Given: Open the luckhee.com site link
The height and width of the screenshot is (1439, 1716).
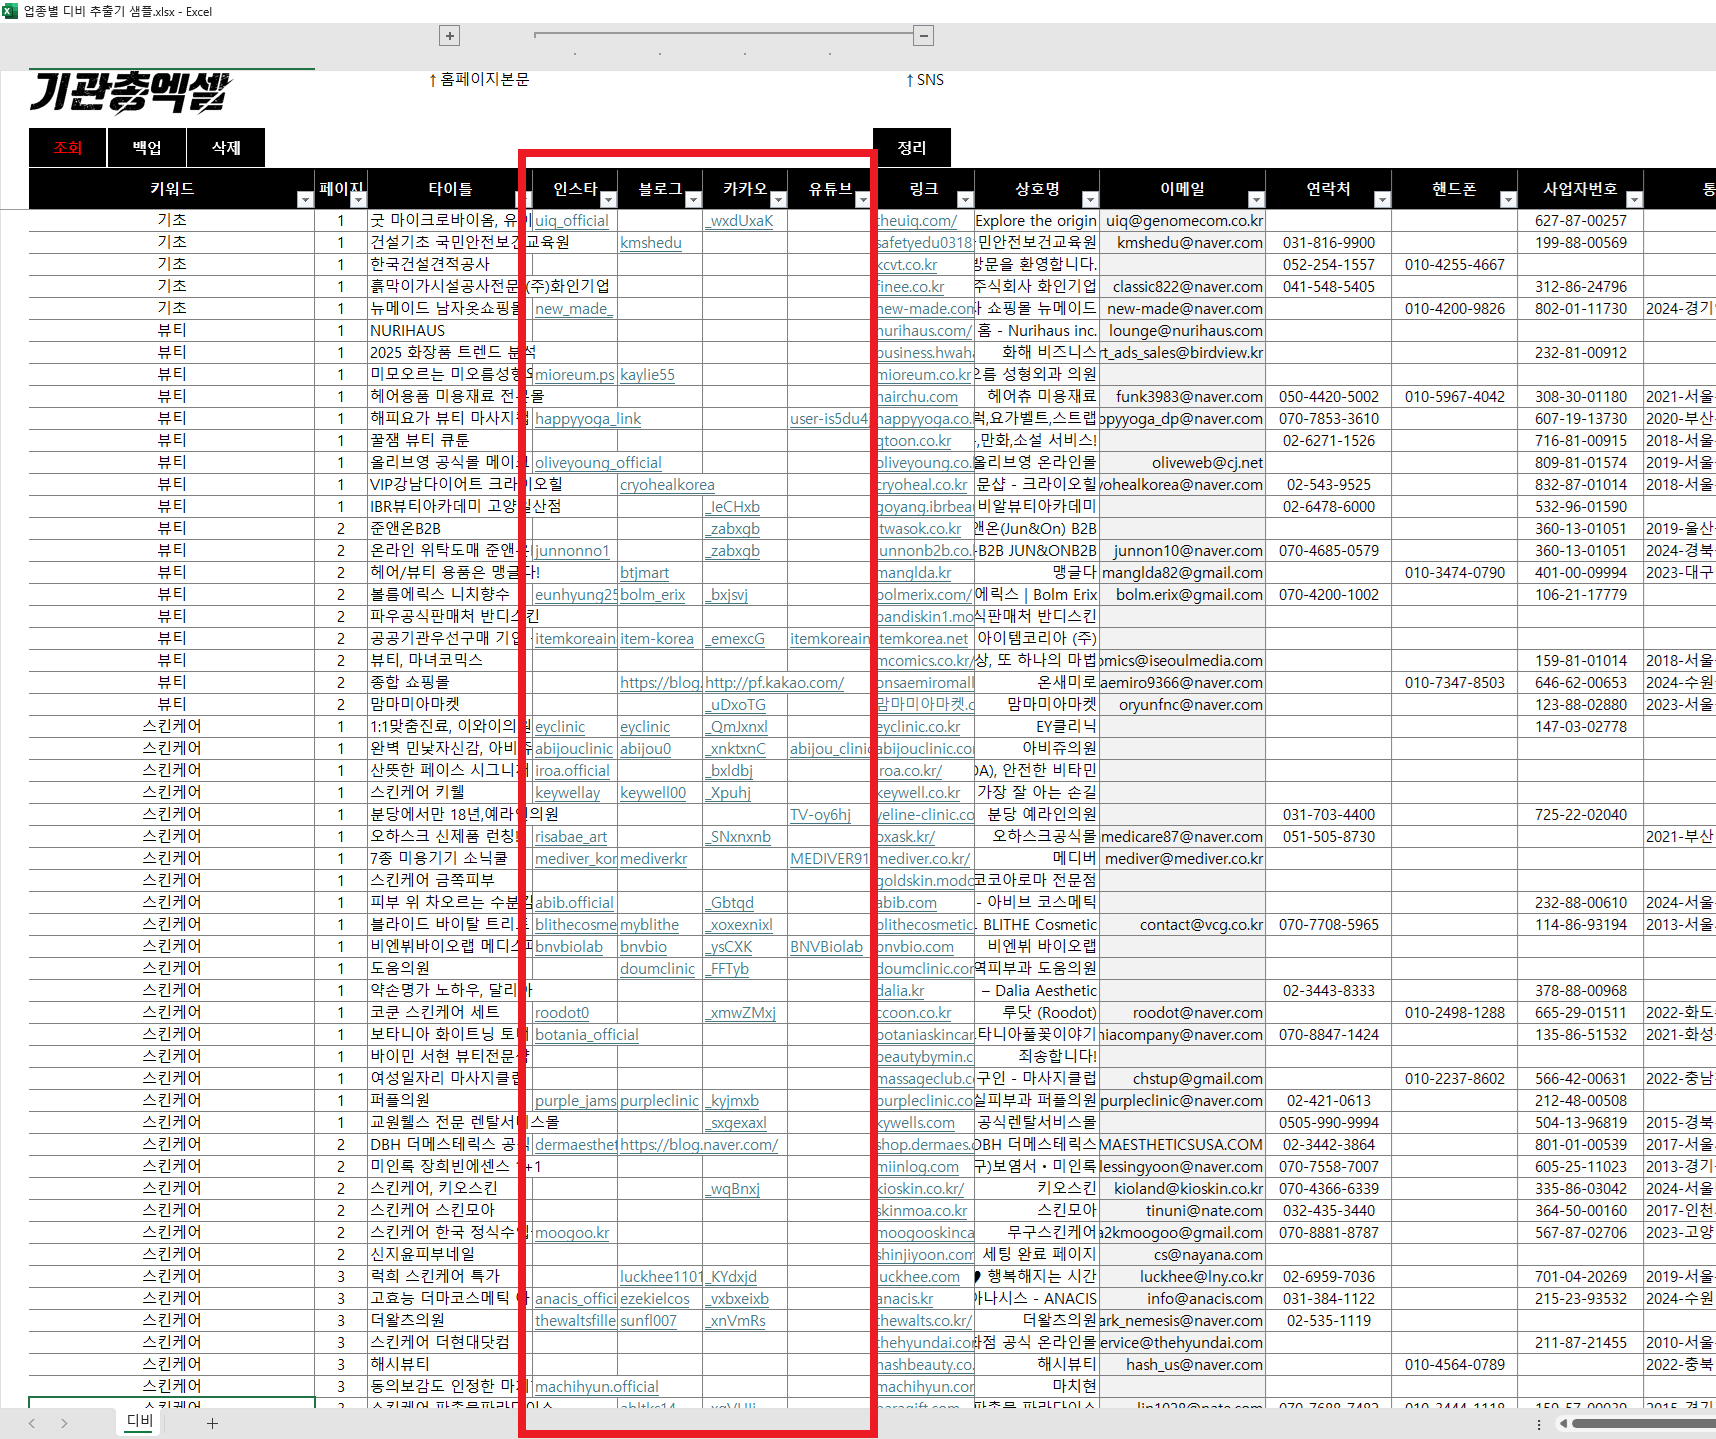Looking at the screenshot, I should tap(918, 1277).
